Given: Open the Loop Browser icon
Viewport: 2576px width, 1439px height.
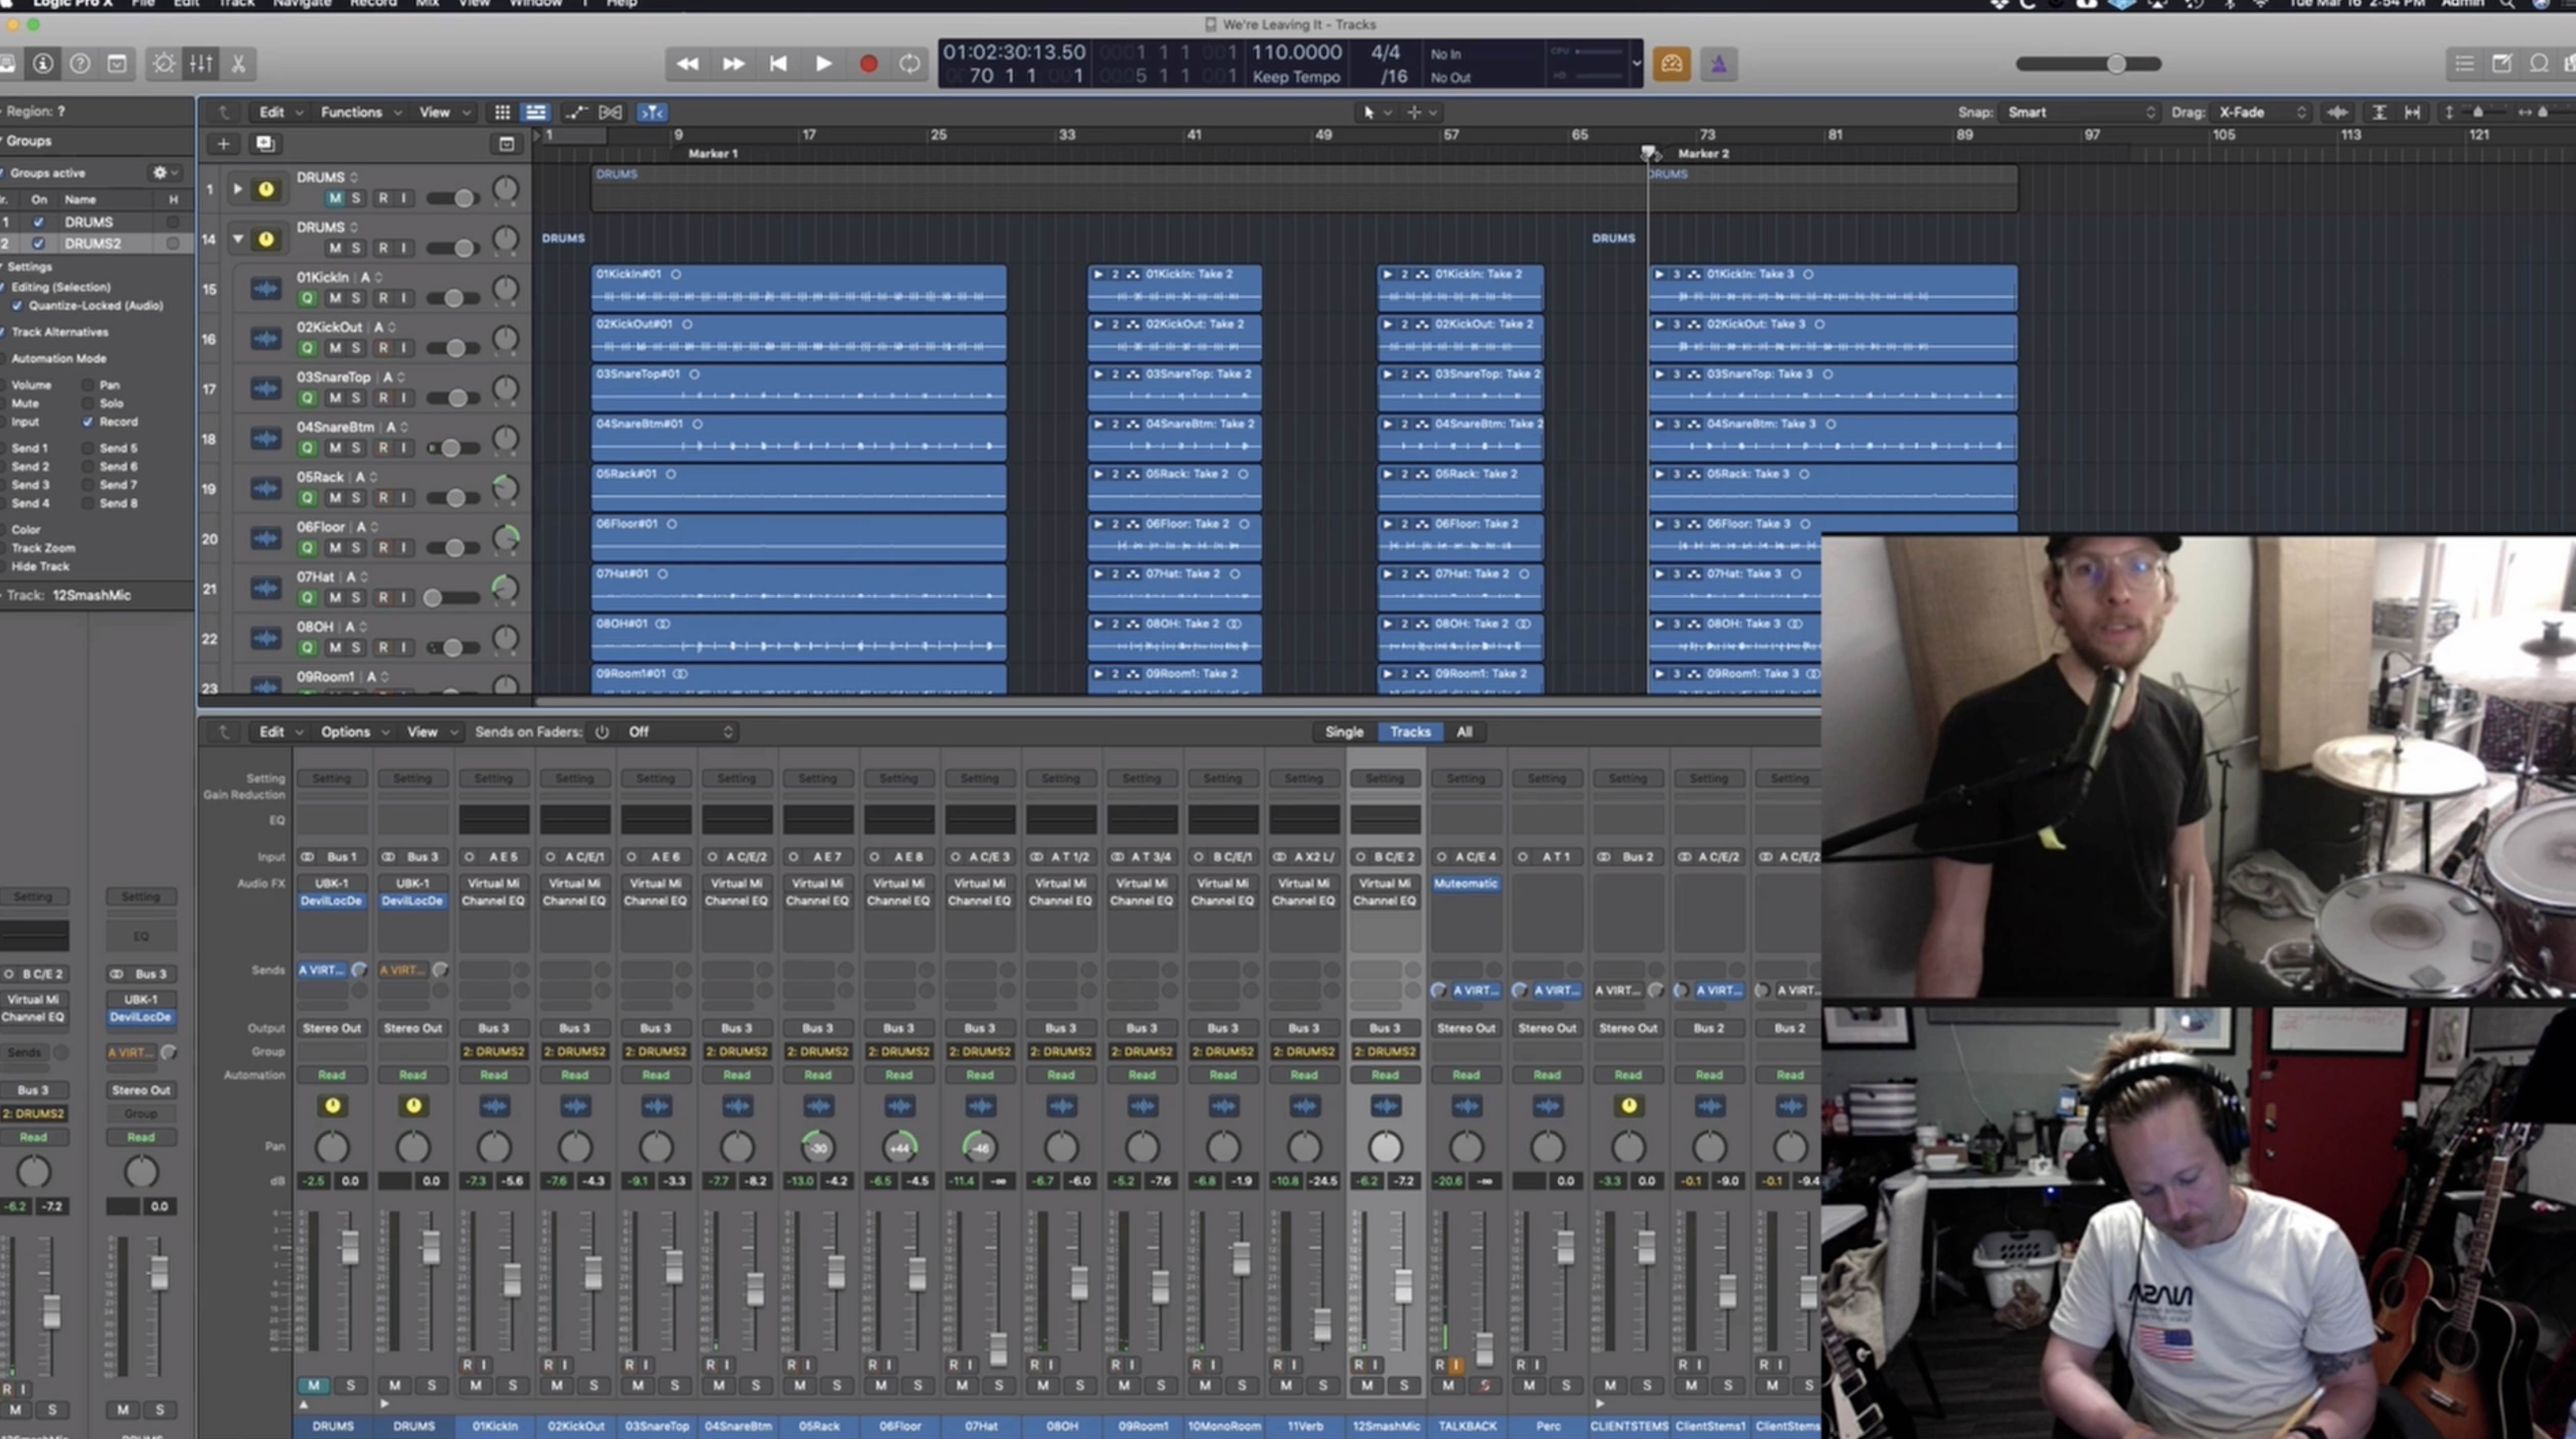Looking at the screenshot, I should 2538,64.
